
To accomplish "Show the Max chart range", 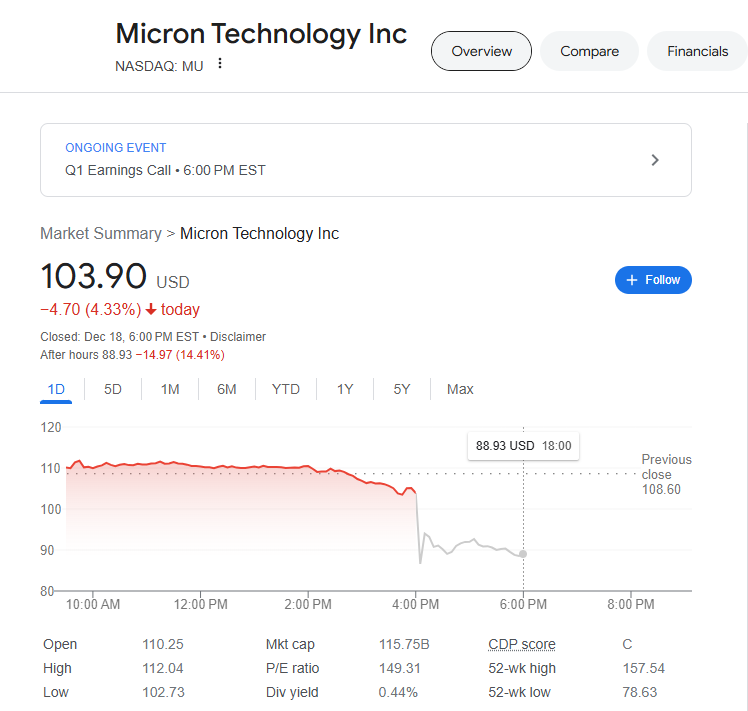I will point(460,389).
